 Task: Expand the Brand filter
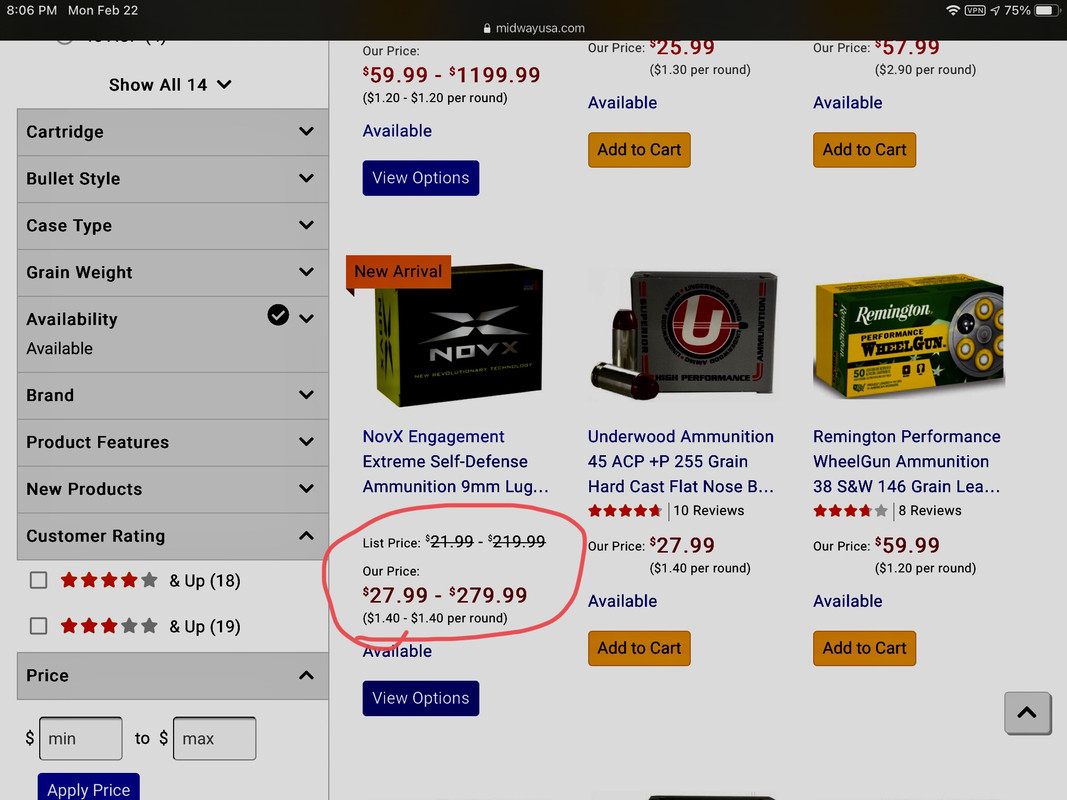[173, 395]
